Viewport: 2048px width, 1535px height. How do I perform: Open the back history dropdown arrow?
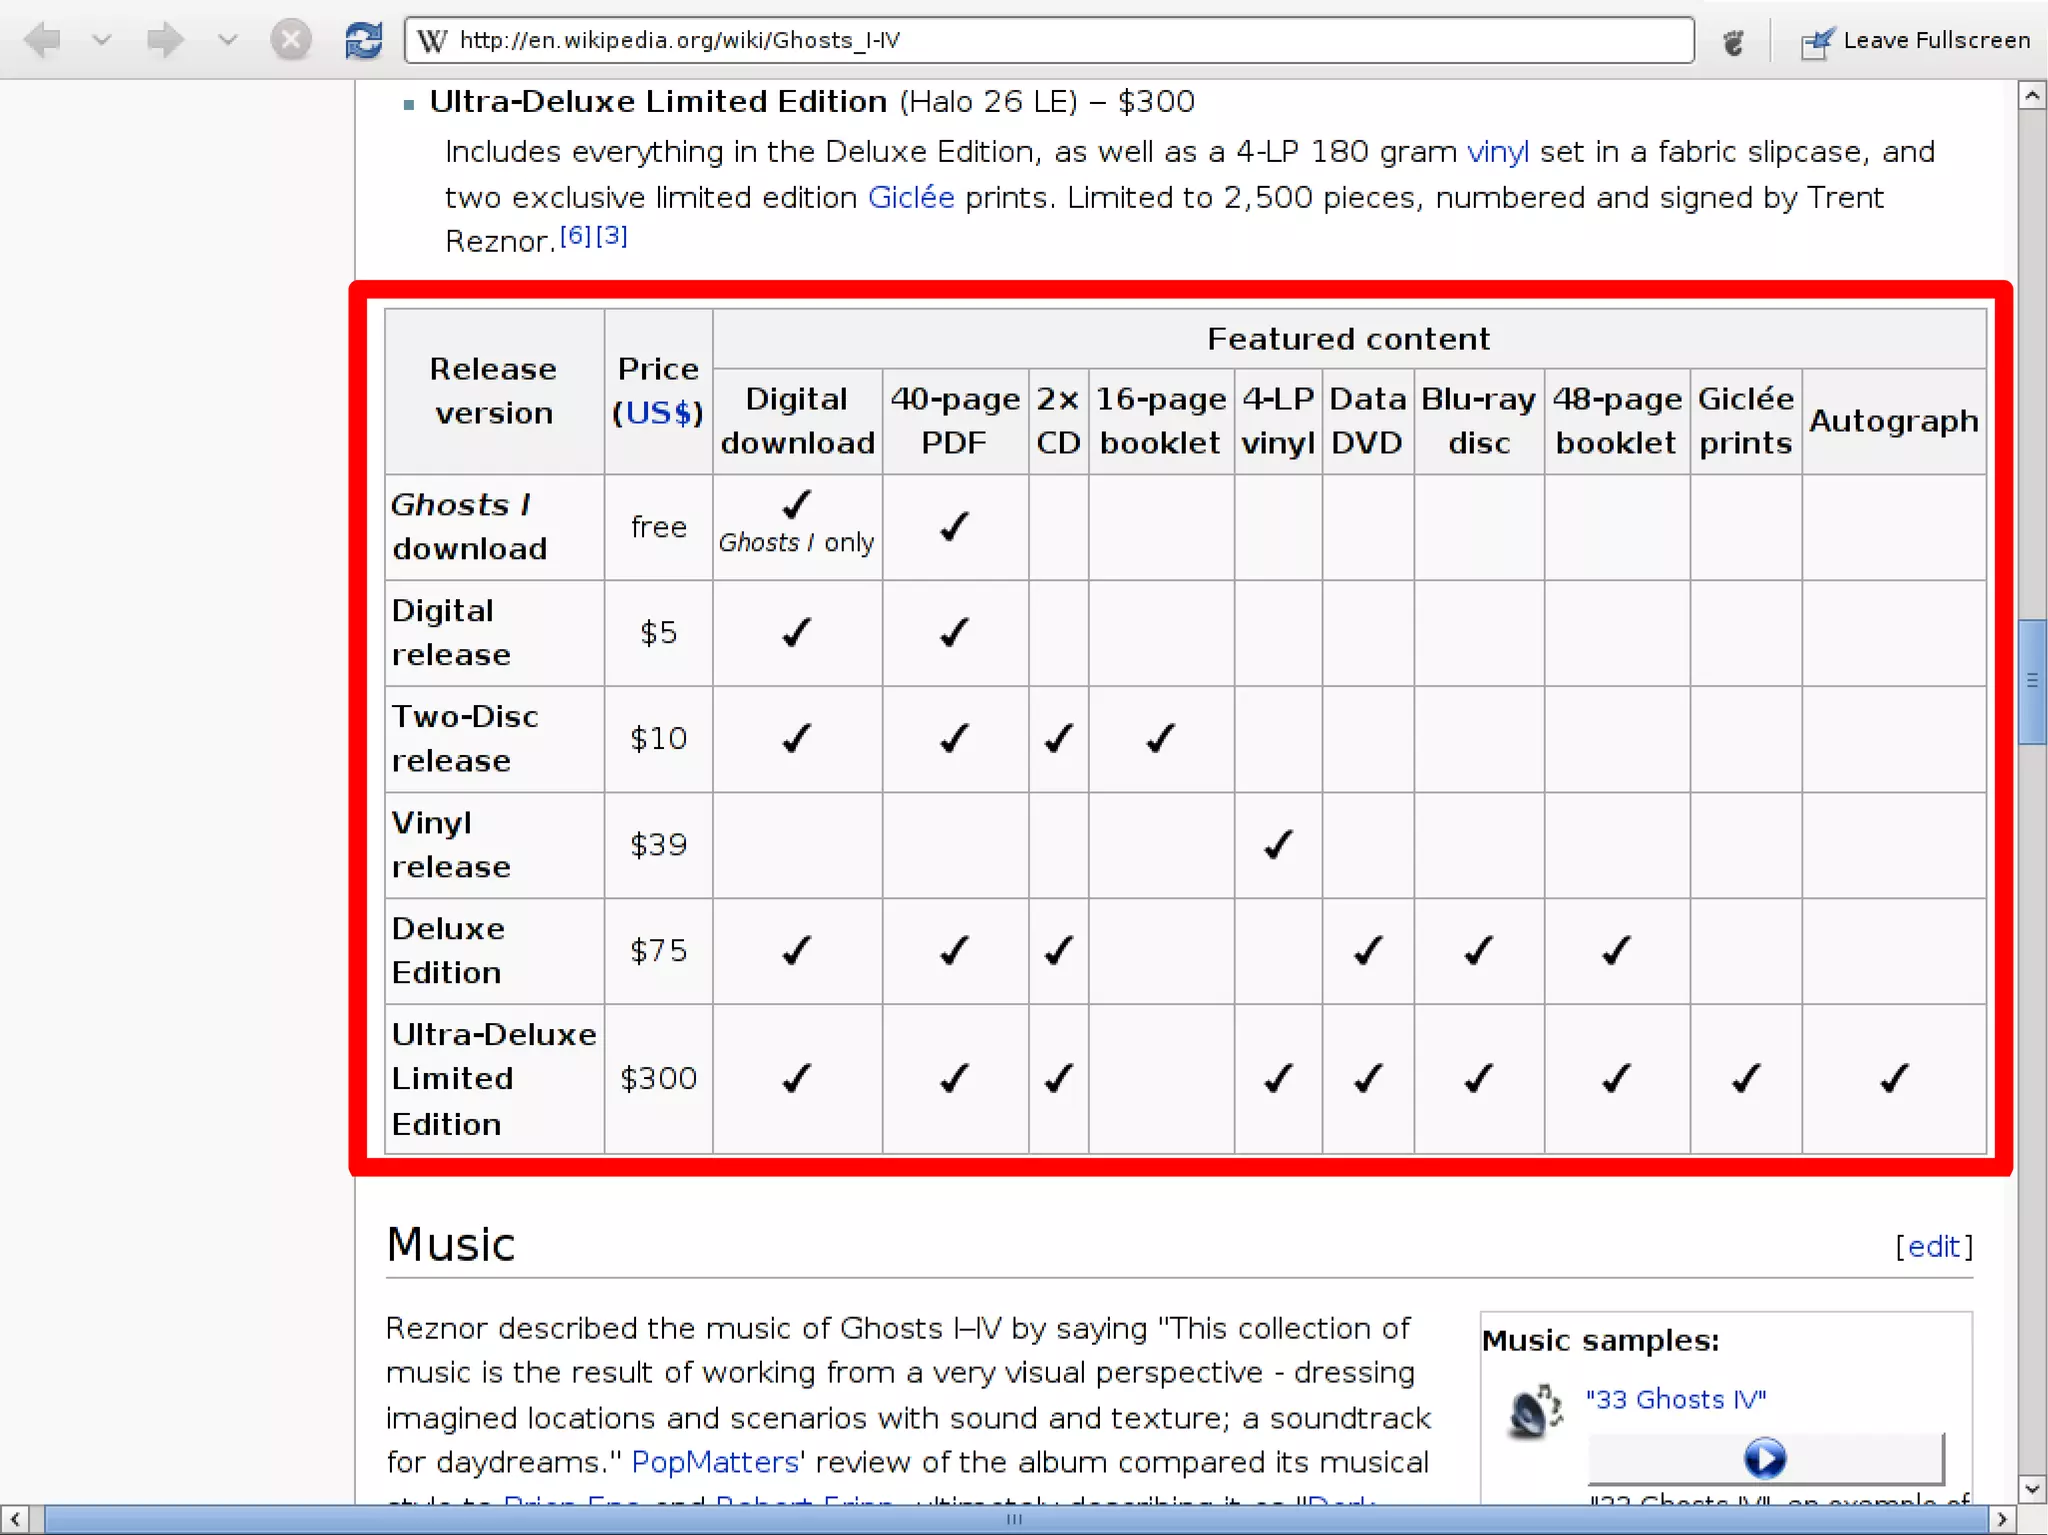[101, 40]
